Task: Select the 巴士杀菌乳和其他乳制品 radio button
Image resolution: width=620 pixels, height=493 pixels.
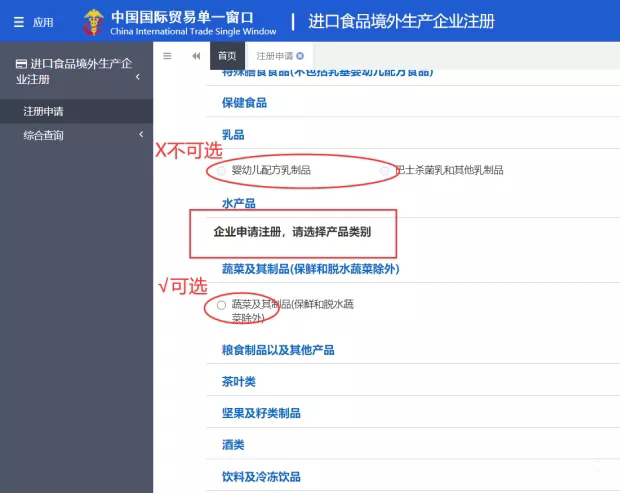Action: point(384,171)
